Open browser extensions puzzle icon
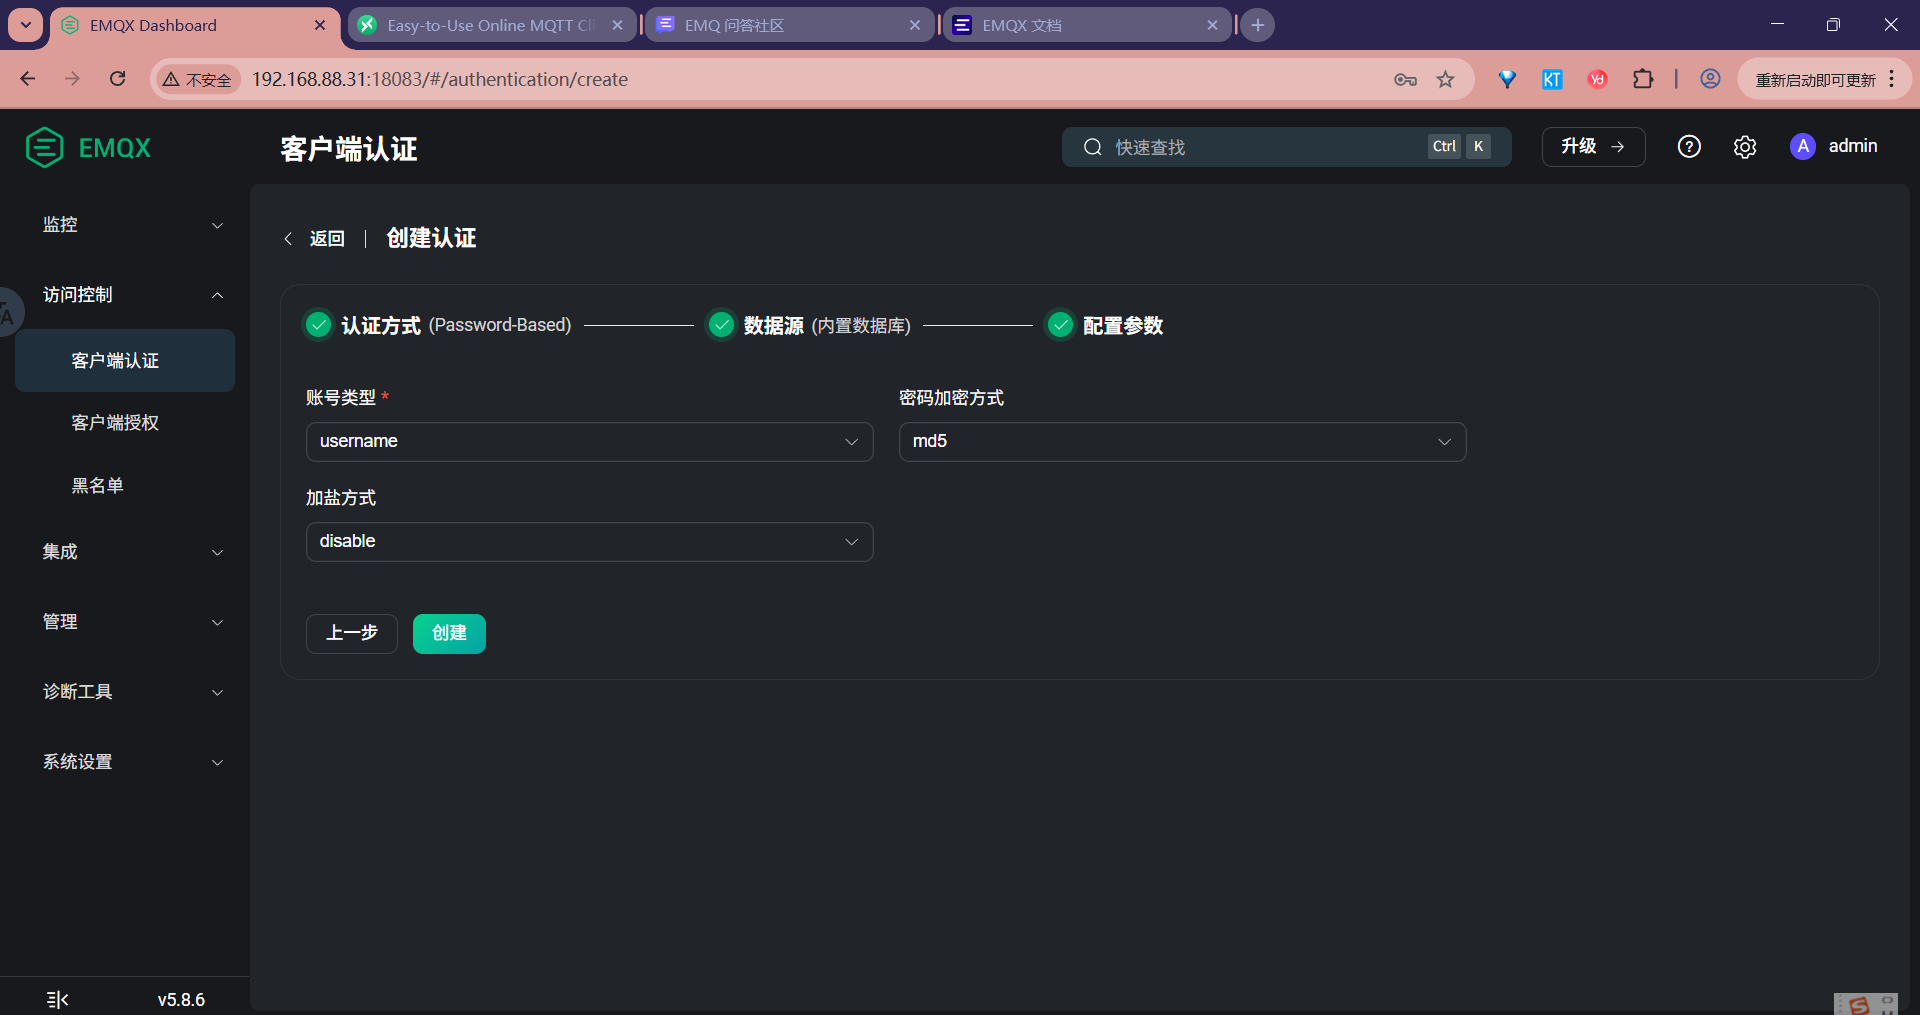 point(1643,79)
